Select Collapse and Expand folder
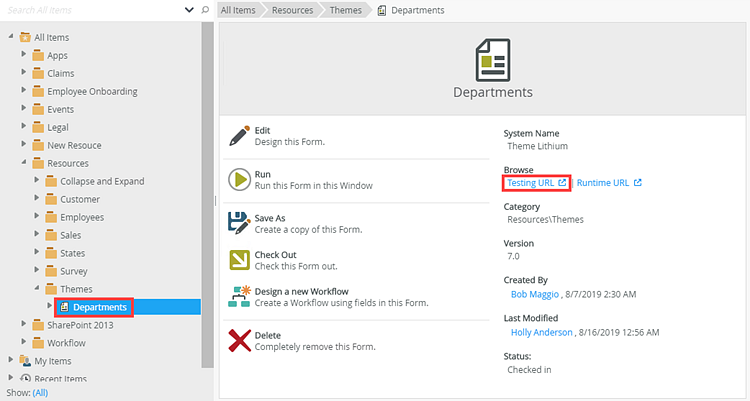This screenshot has width=750, height=401. (102, 181)
